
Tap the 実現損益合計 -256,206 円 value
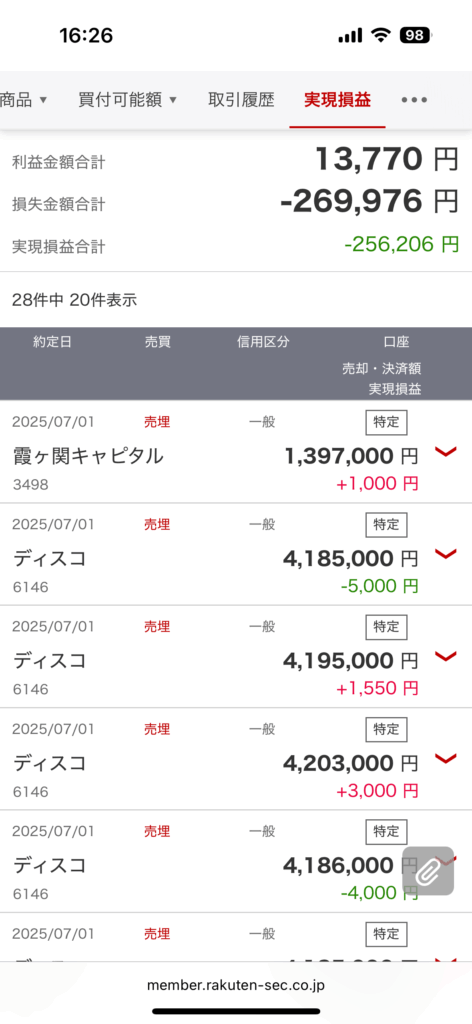pyautogui.click(x=401, y=244)
